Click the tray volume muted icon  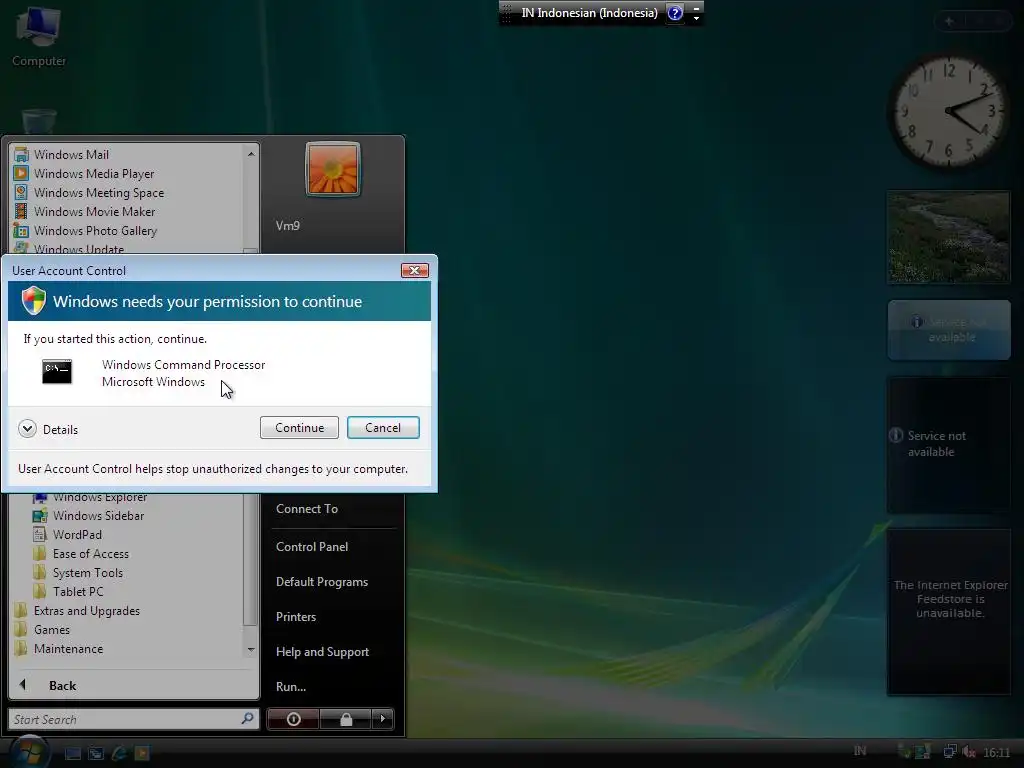pyautogui.click(x=969, y=752)
